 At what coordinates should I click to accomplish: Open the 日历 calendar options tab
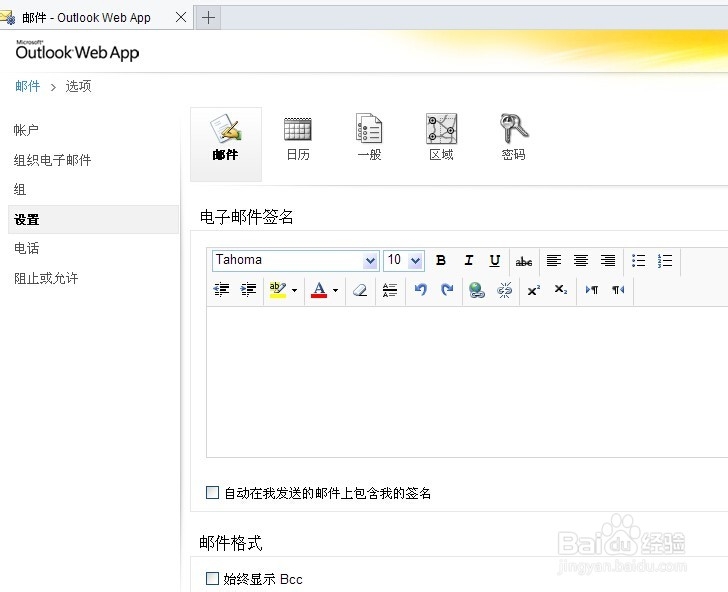pos(298,138)
